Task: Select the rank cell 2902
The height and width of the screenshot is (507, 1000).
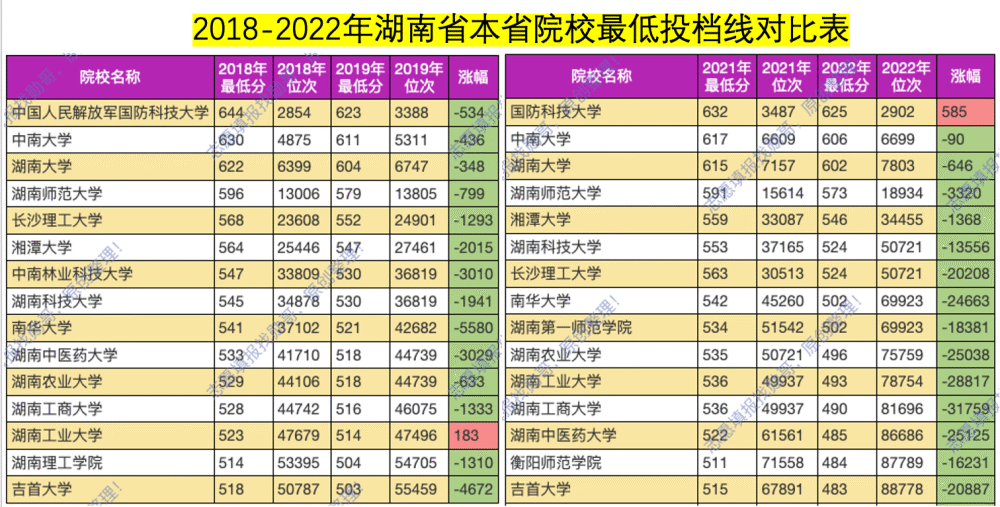Action: (x=906, y=112)
